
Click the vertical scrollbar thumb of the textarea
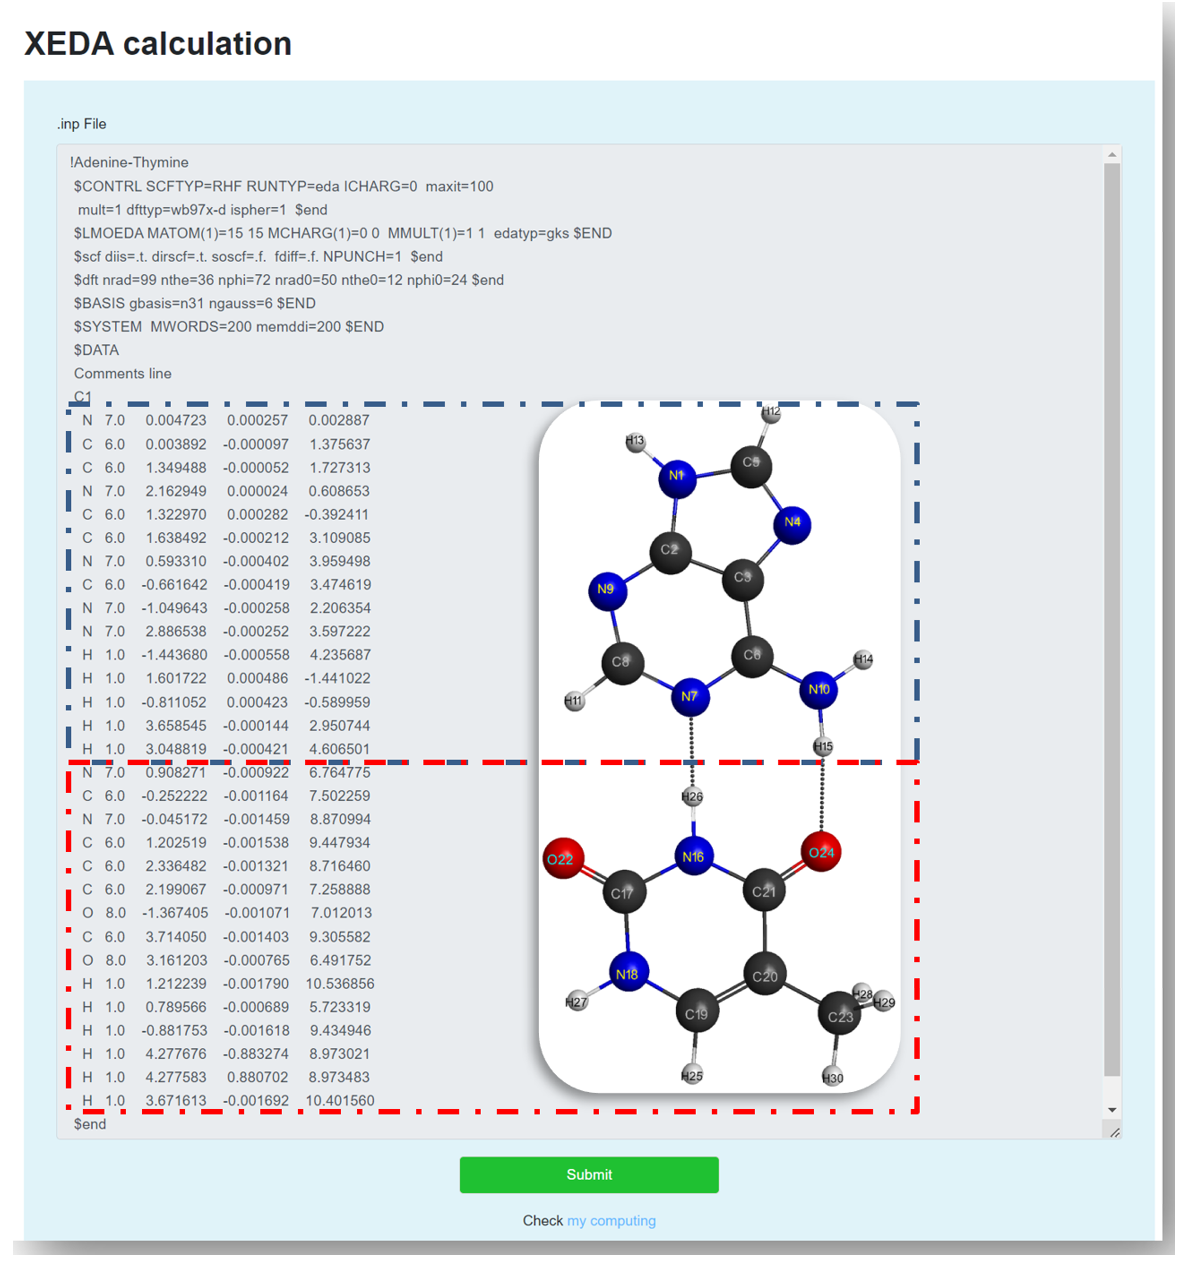coord(1111,620)
